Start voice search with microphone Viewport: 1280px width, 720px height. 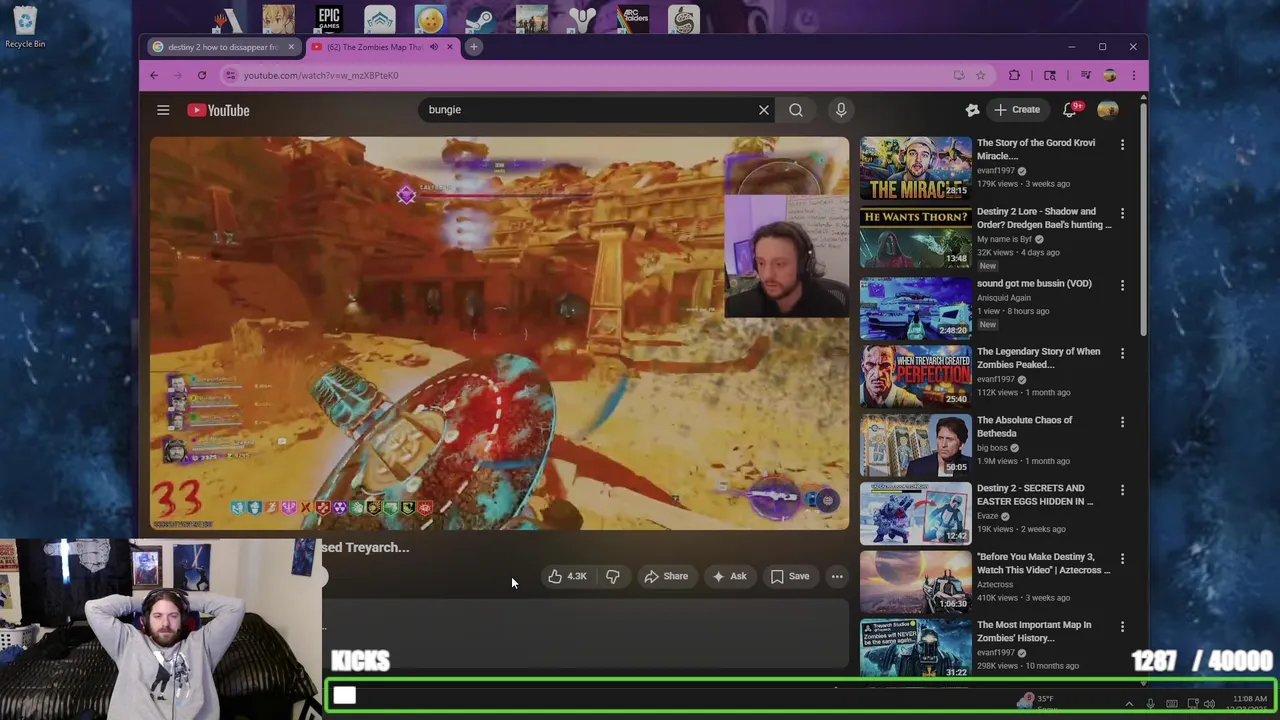point(841,110)
